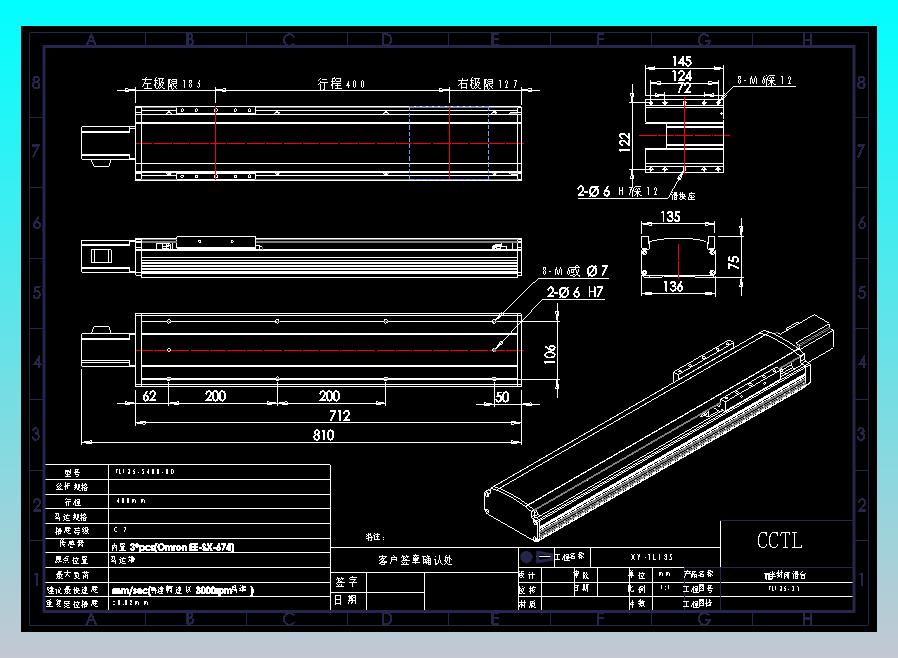The height and width of the screenshot is (658, 898).
Task: Click the '设计' title block label
Action: 527,574
